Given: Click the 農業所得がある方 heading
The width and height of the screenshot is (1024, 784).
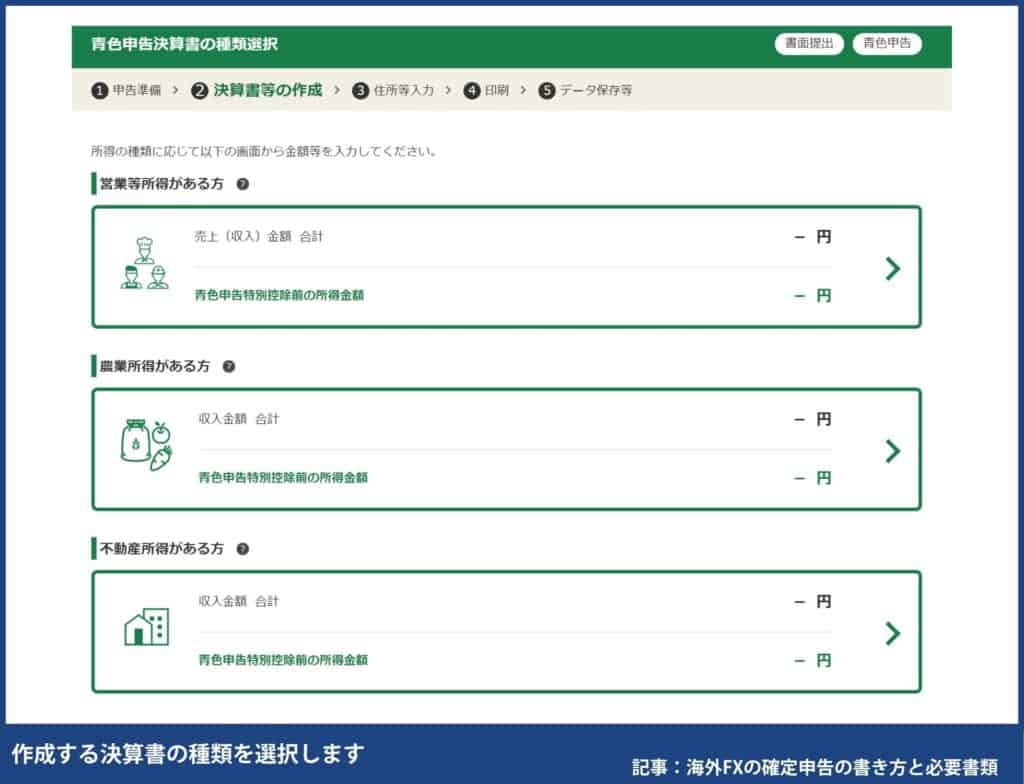Looking at the screenshot, I should click(155, 367).
